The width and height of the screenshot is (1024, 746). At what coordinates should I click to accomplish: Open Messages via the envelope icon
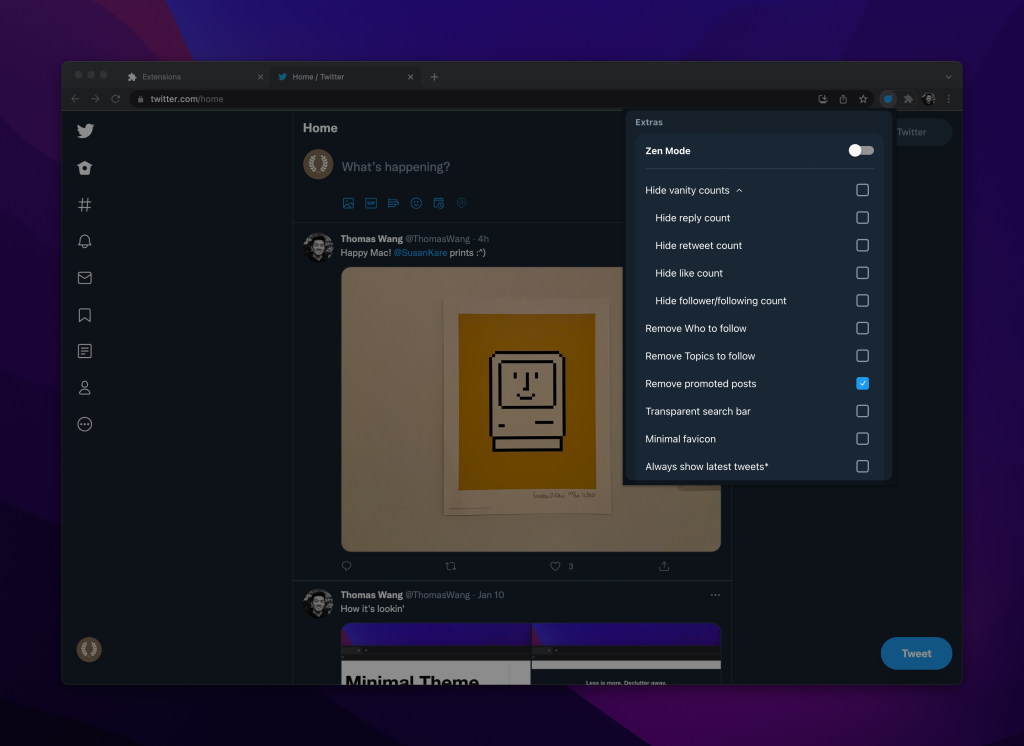pyautogui.click(x=85, y=278)
